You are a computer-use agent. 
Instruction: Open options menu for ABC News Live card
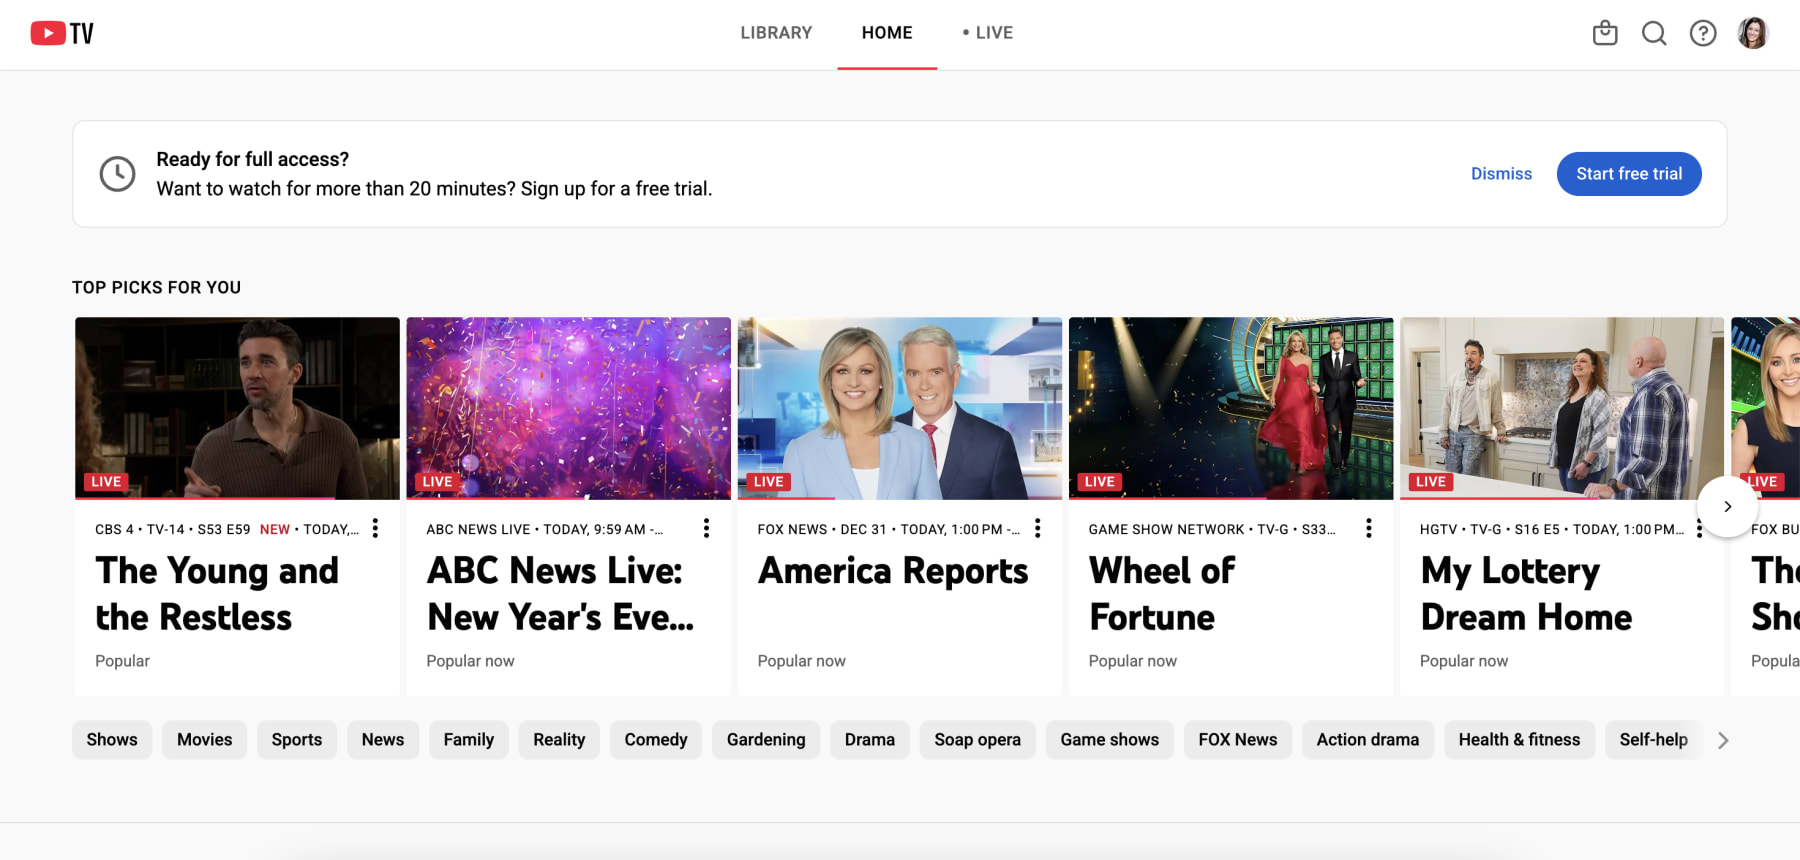point(706,528)
